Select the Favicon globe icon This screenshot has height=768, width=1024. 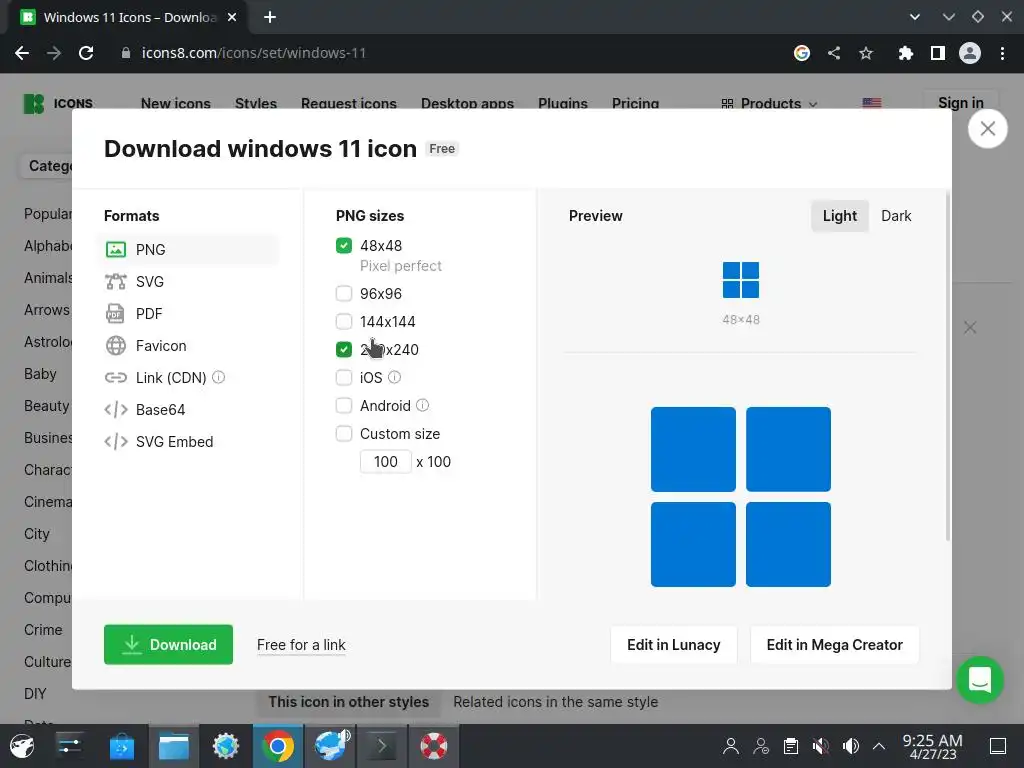pos(116,345)
